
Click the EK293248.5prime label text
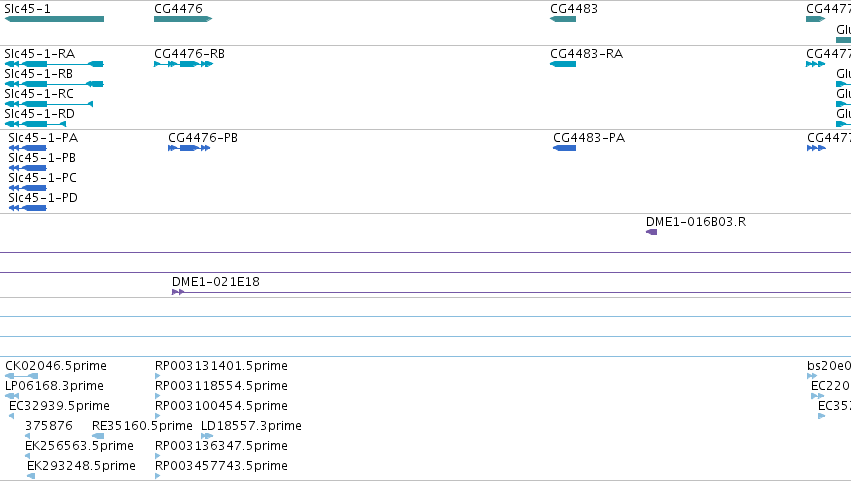point(81,466)
